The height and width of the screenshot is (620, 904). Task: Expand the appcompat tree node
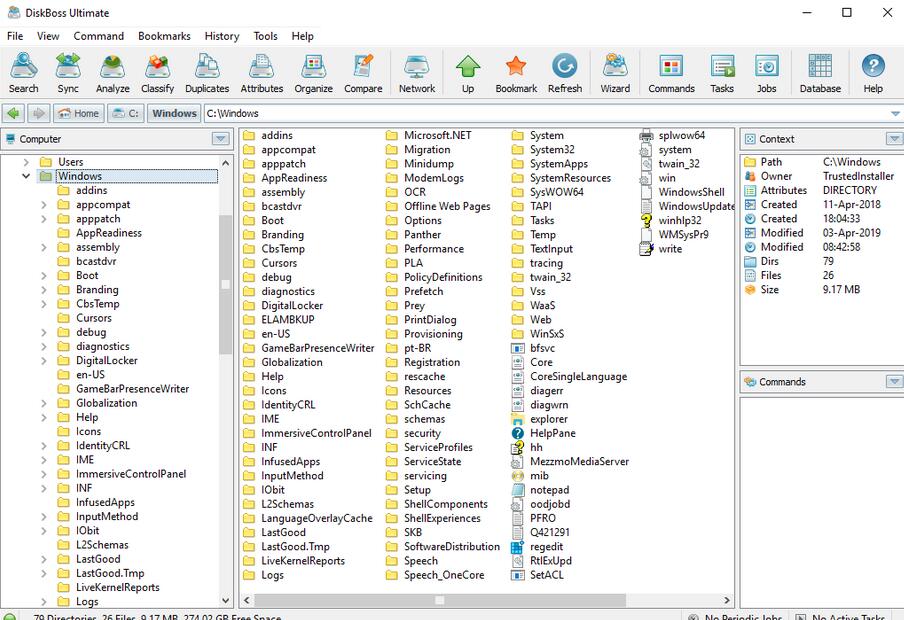point(44,205)
